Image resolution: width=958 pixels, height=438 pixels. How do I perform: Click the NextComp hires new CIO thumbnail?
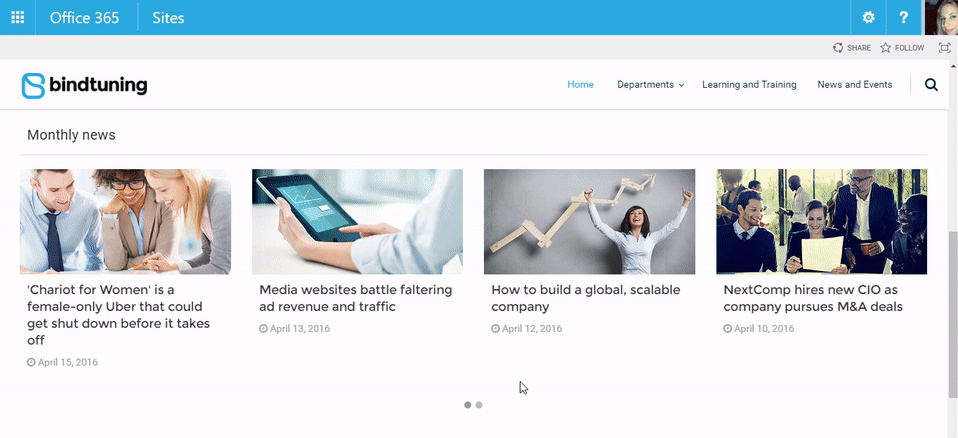[821, 221]
